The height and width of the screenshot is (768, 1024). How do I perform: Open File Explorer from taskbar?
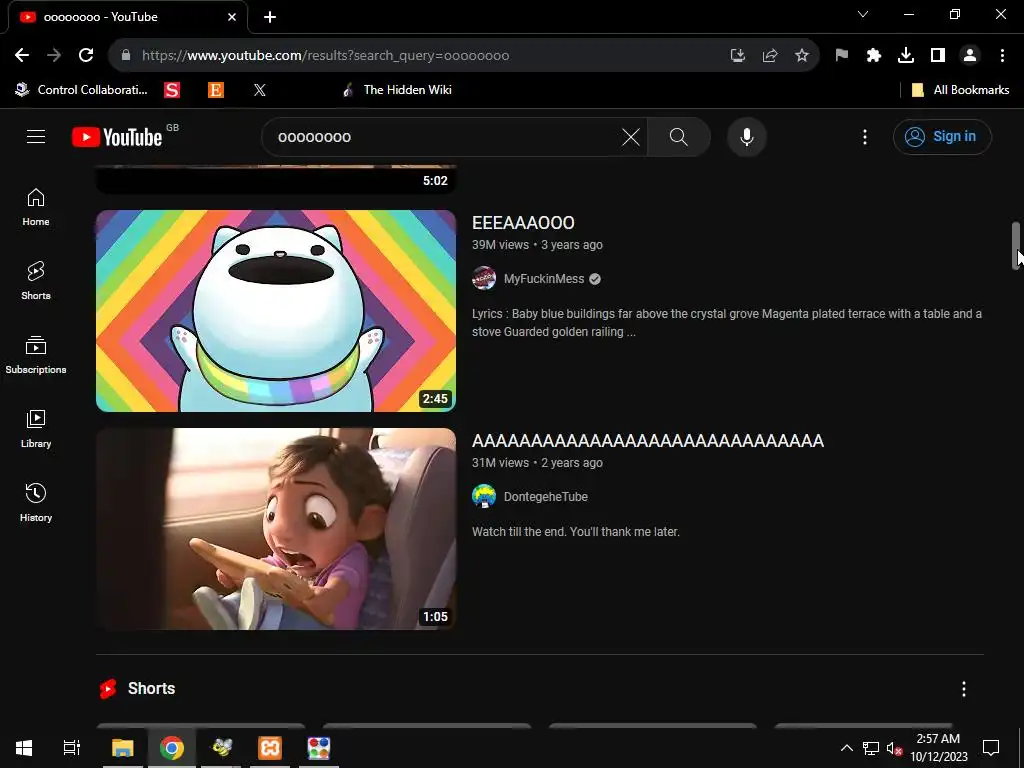[123, 748]
